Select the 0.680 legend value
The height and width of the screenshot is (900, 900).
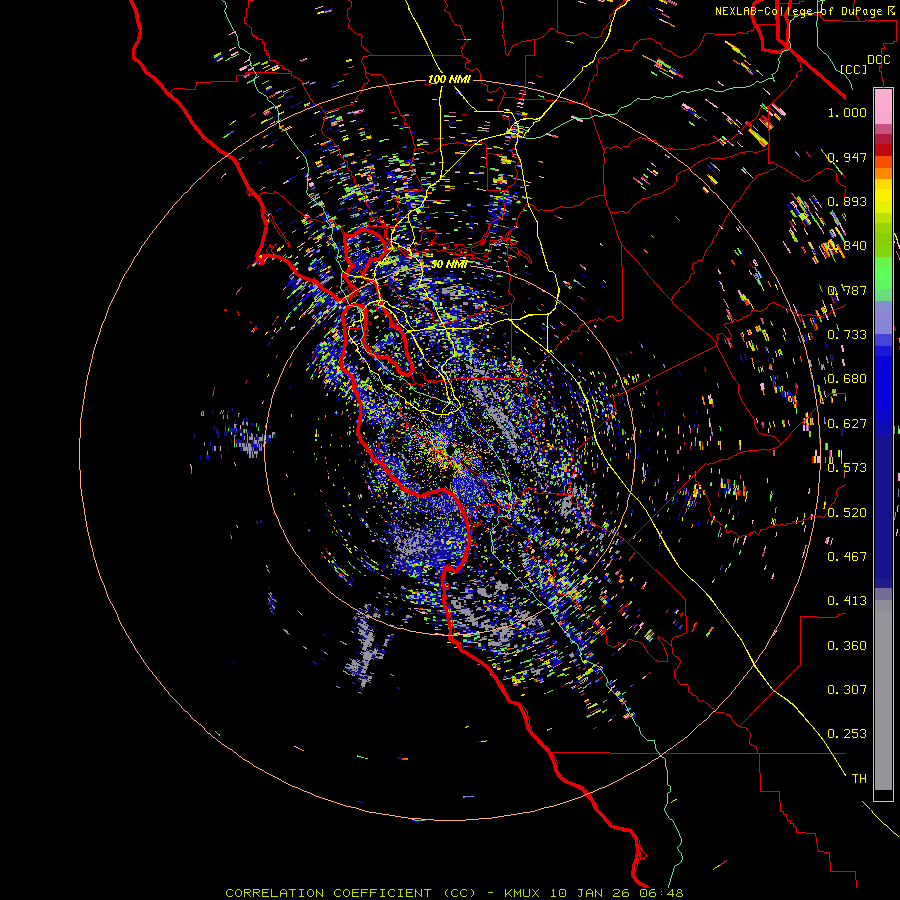847,379
